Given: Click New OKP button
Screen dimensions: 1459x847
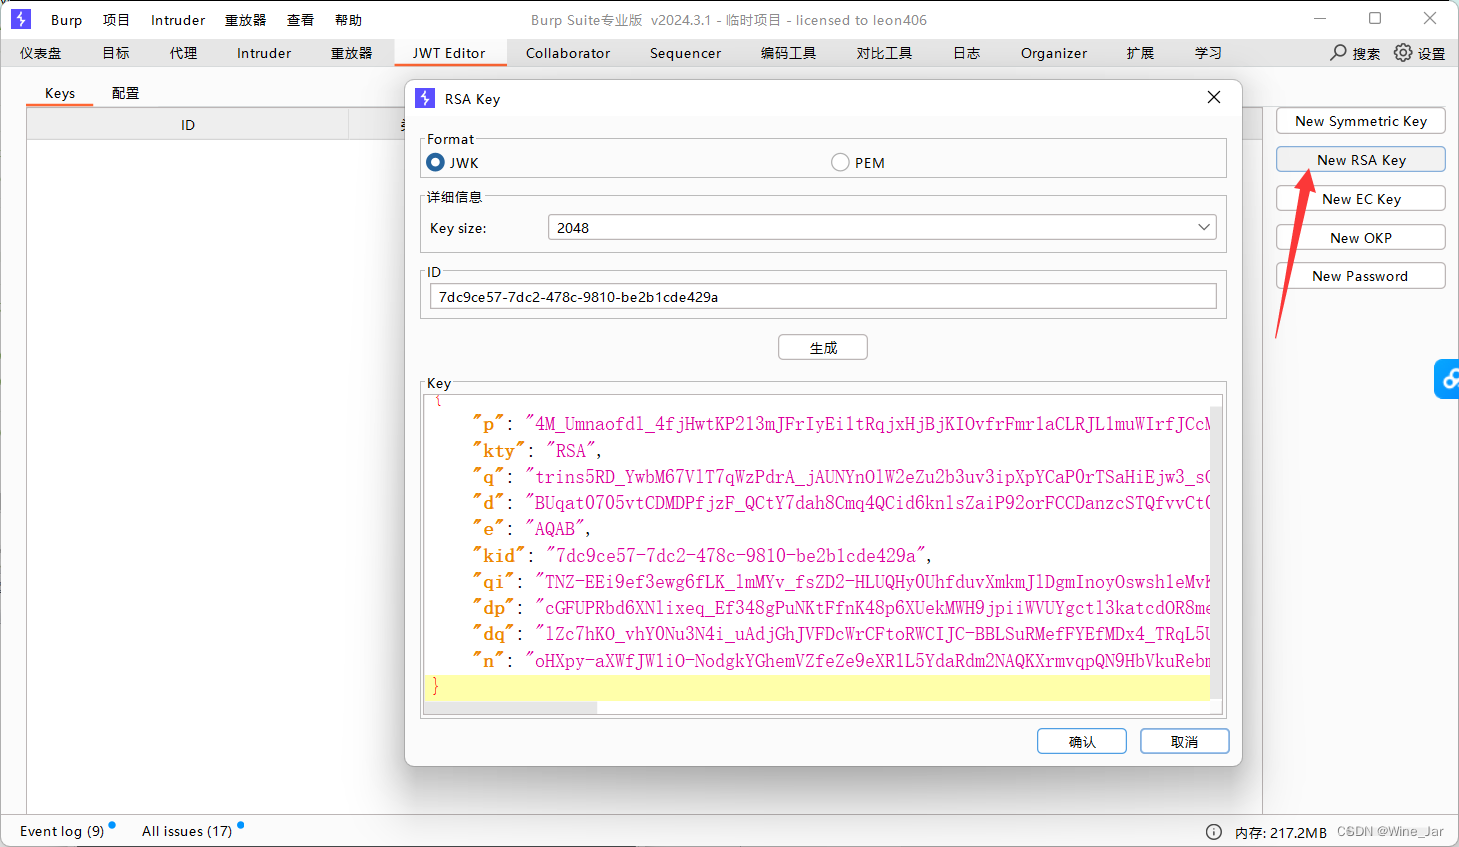Looking at the screenshot, I should [x=1361, y=238].
